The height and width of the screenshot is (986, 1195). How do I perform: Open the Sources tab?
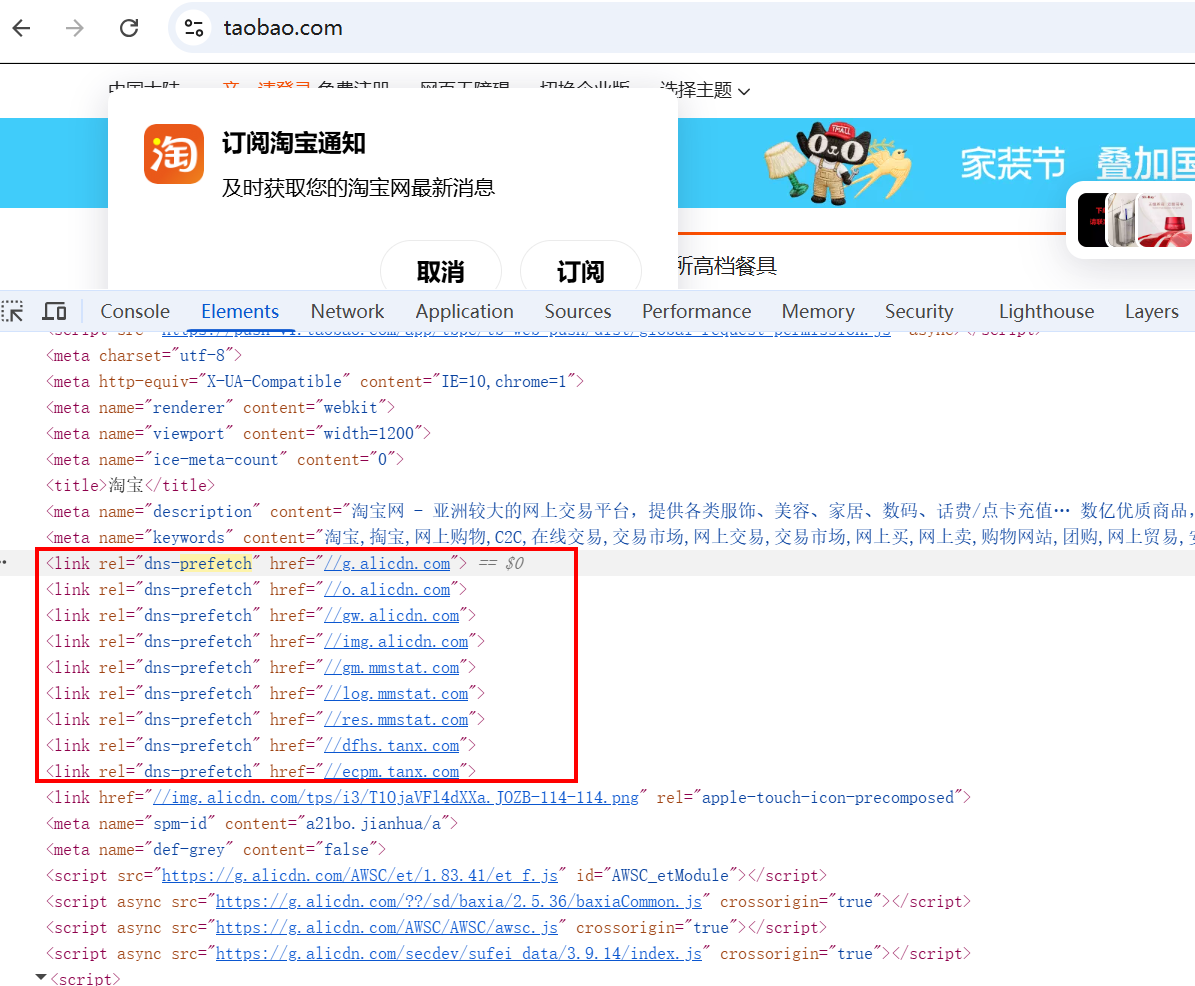(x=578, y=311)
